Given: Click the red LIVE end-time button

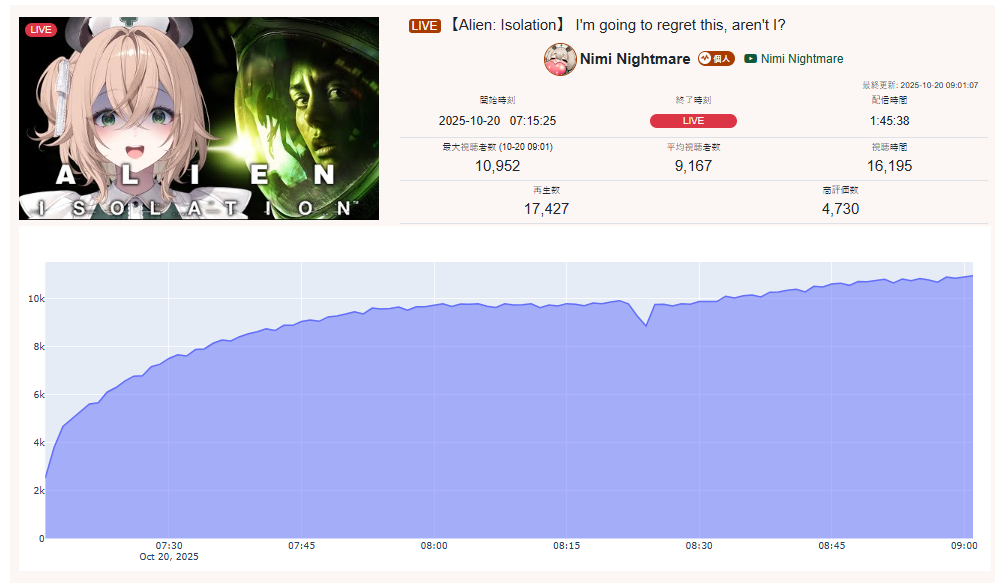Looking at the screenshot, I should pyautogui.click(x=693, y=121).
